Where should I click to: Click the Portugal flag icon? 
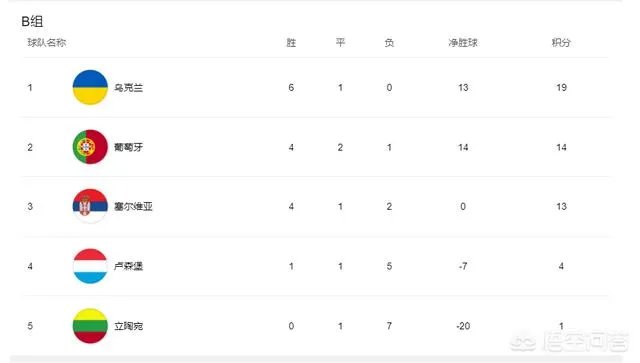(90, 147)
